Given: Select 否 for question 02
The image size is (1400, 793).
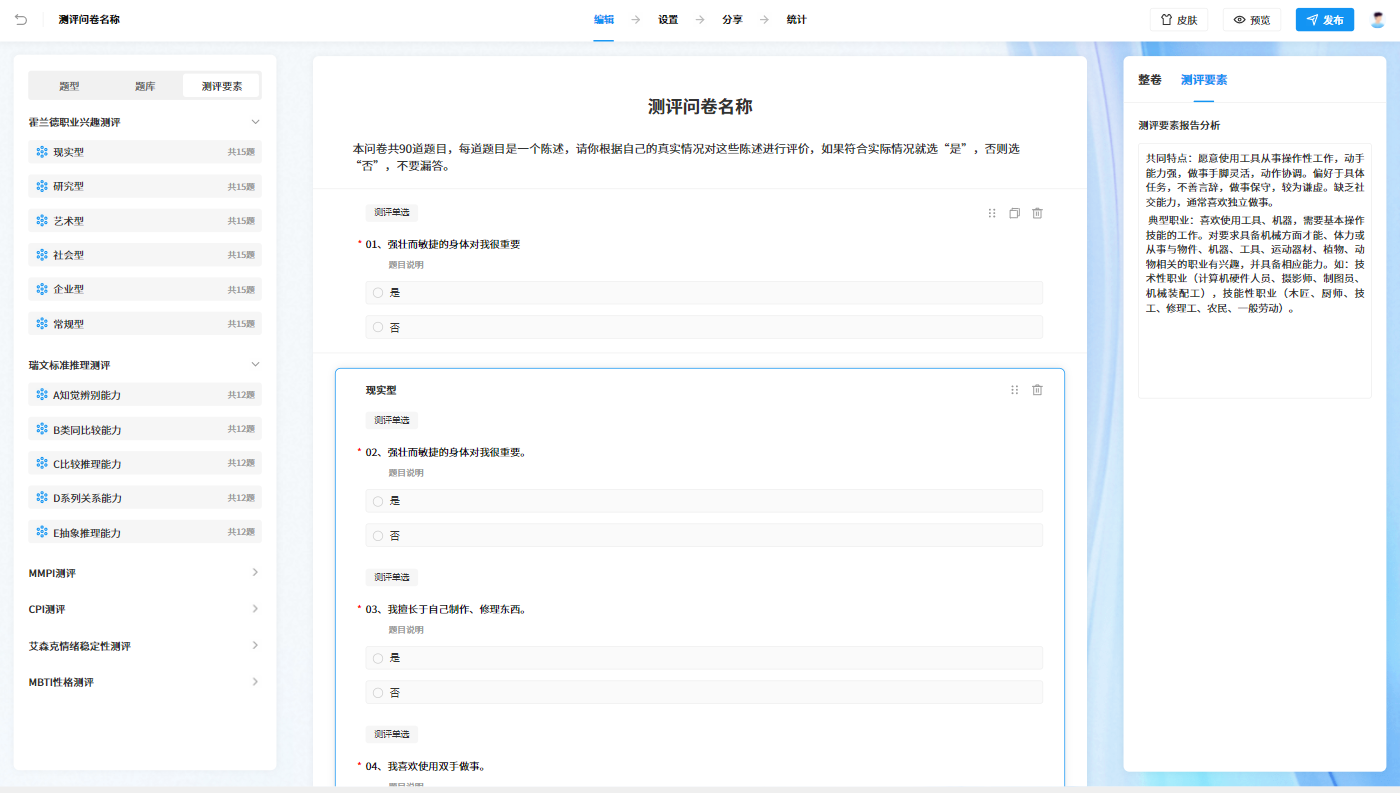Looking at the screenshot, I should (379, 535).
